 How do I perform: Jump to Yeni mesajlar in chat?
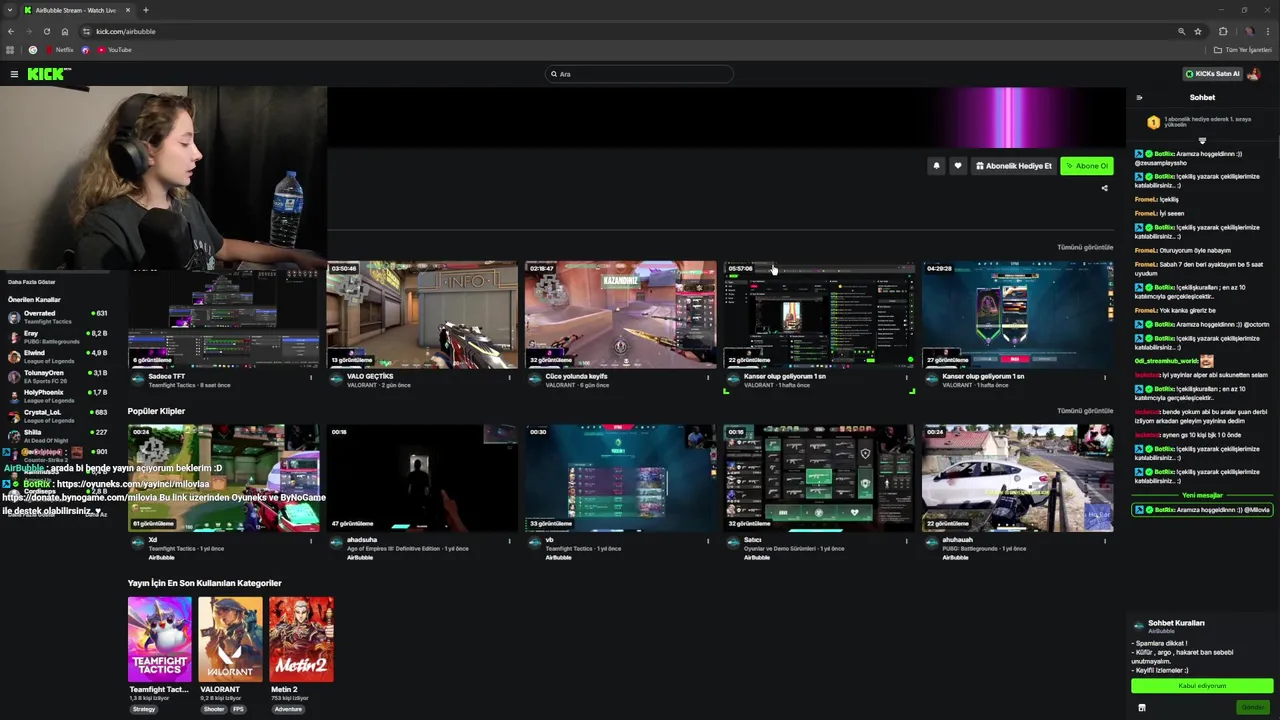(1202, 495)
